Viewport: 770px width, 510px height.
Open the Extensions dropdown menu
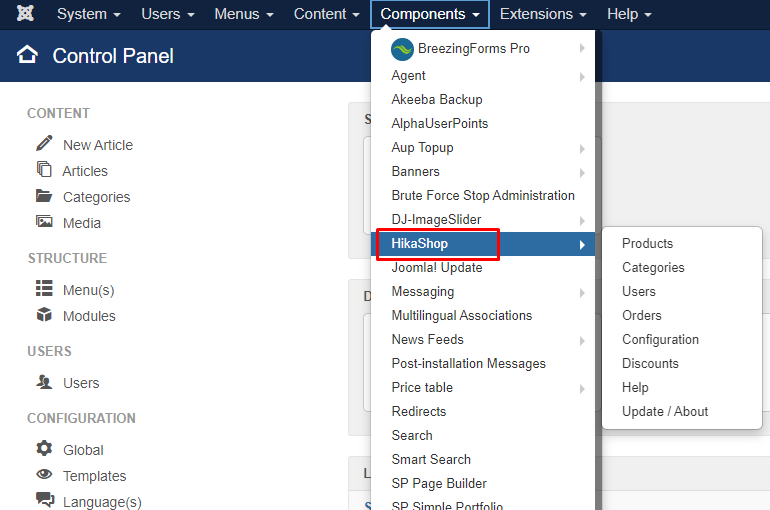[543, 14]
